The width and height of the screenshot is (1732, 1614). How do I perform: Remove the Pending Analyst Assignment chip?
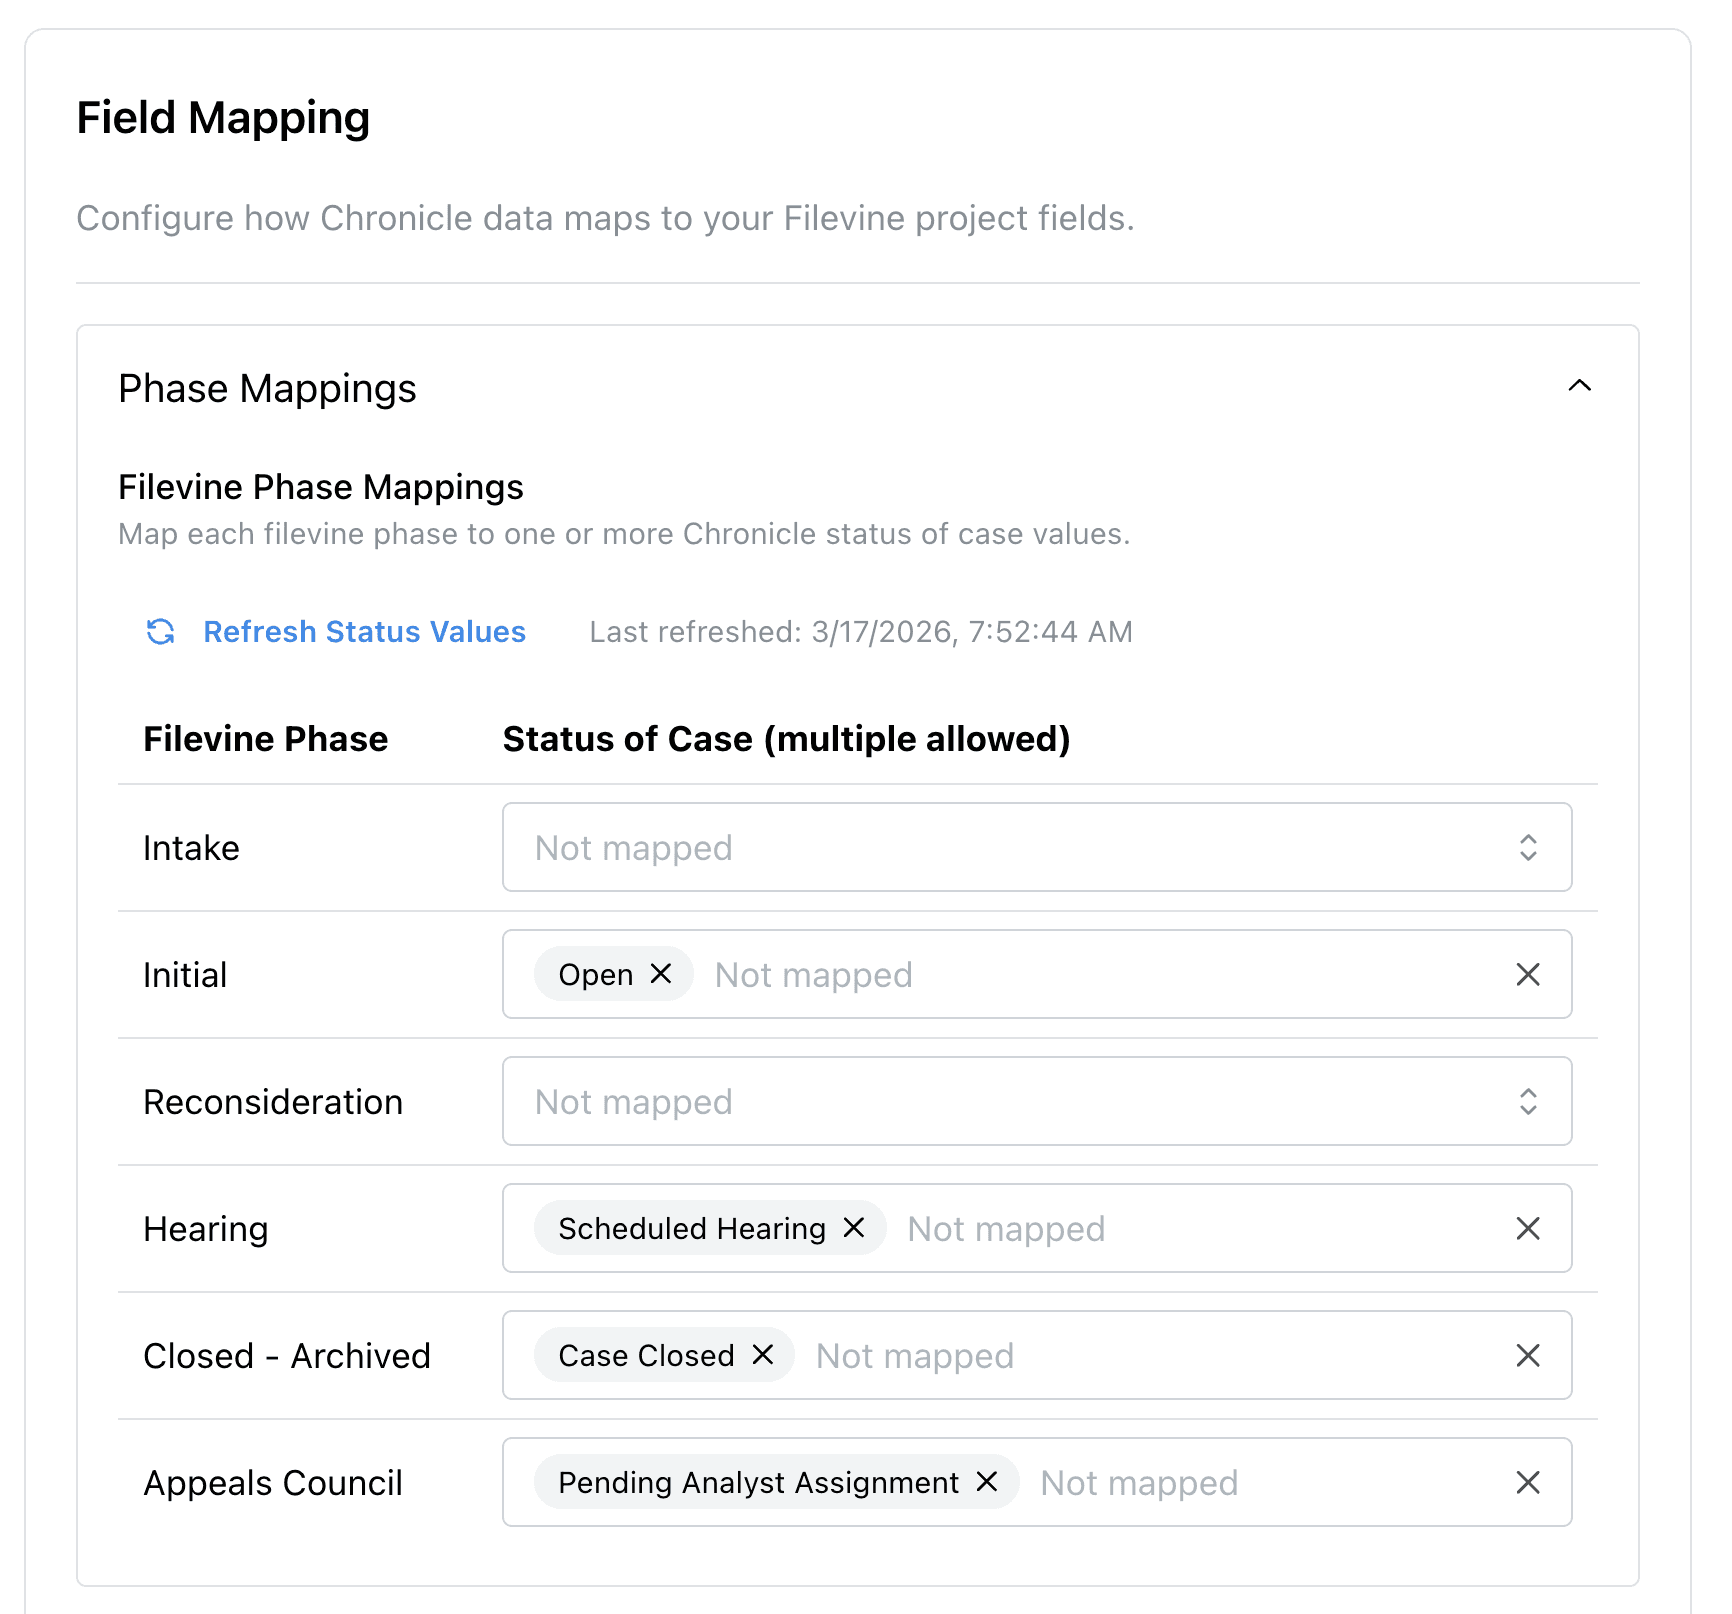tap(987, 1483)
